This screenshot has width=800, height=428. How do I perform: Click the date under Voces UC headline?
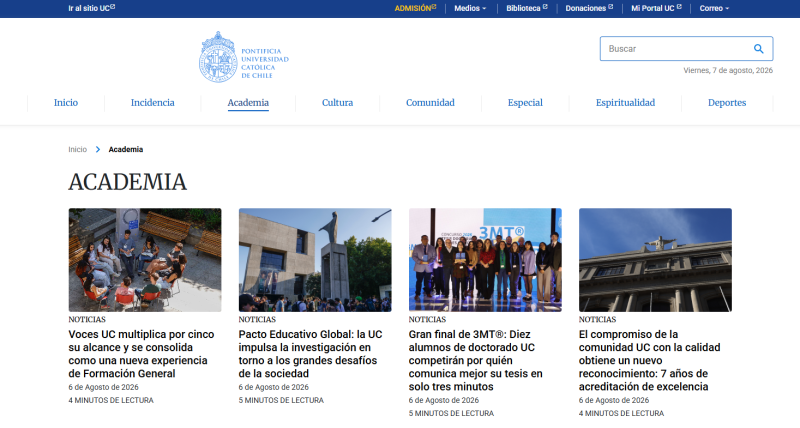click(x=104, y=387)
